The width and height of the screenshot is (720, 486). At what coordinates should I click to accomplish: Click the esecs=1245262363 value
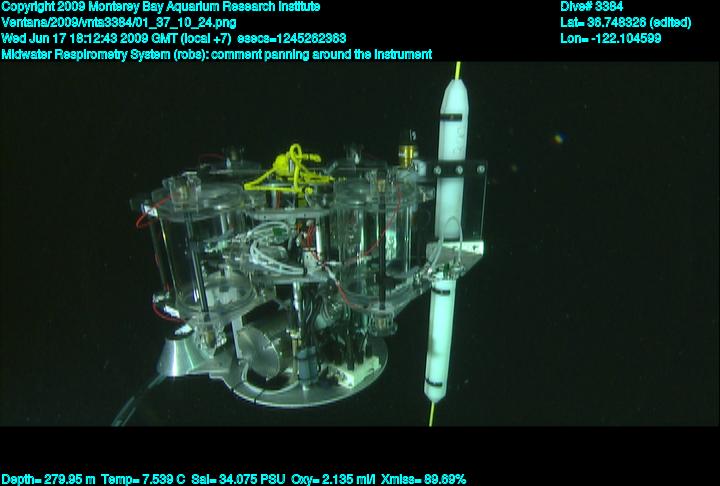292,39
